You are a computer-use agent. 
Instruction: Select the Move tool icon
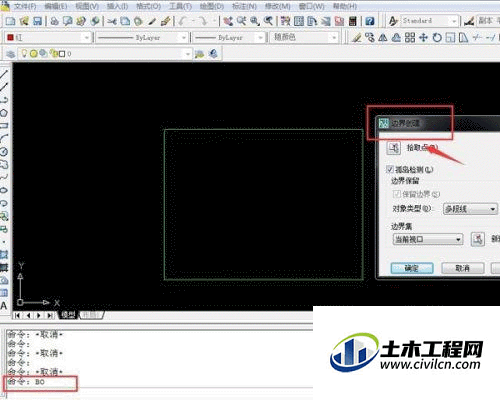tap(423, 37)
